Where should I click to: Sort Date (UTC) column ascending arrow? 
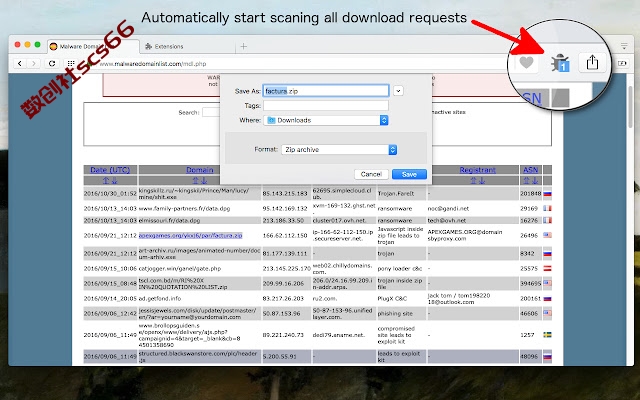[x=106, y=180]
